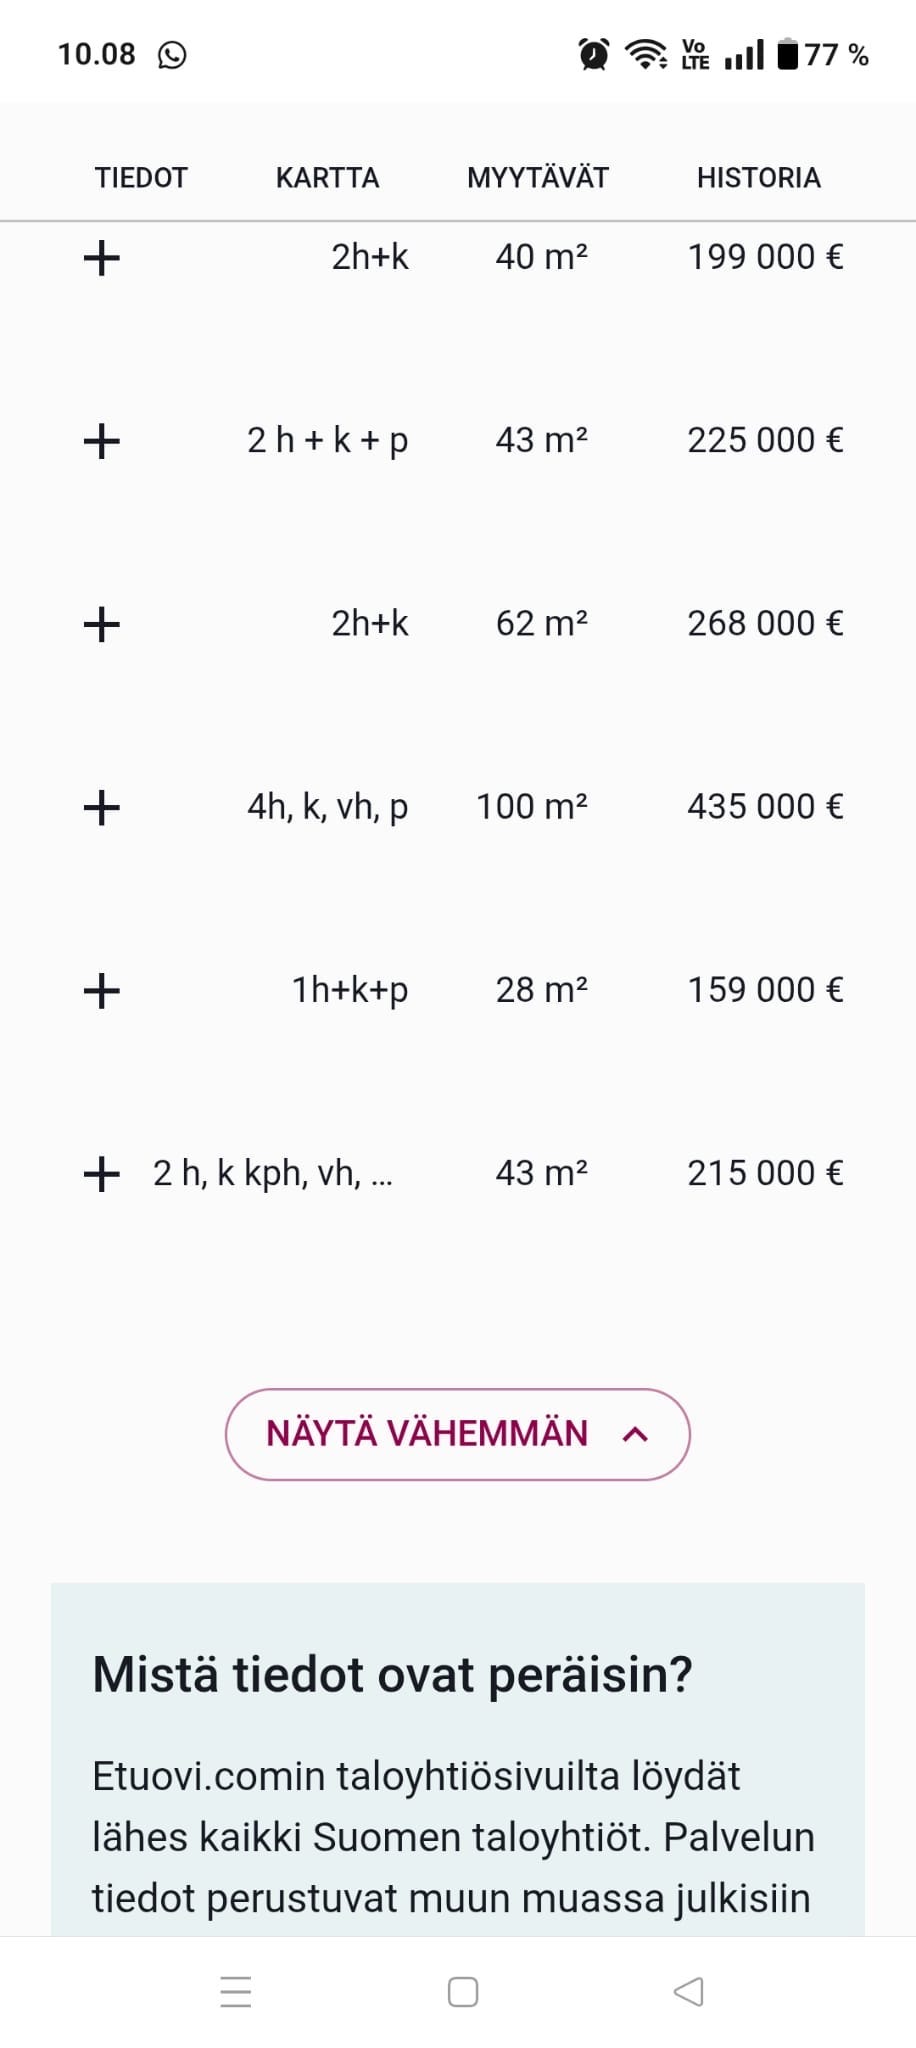Tap the Android home button icon
The width and height of the screenshot is (916, 2048).
tap(462, 1992)
